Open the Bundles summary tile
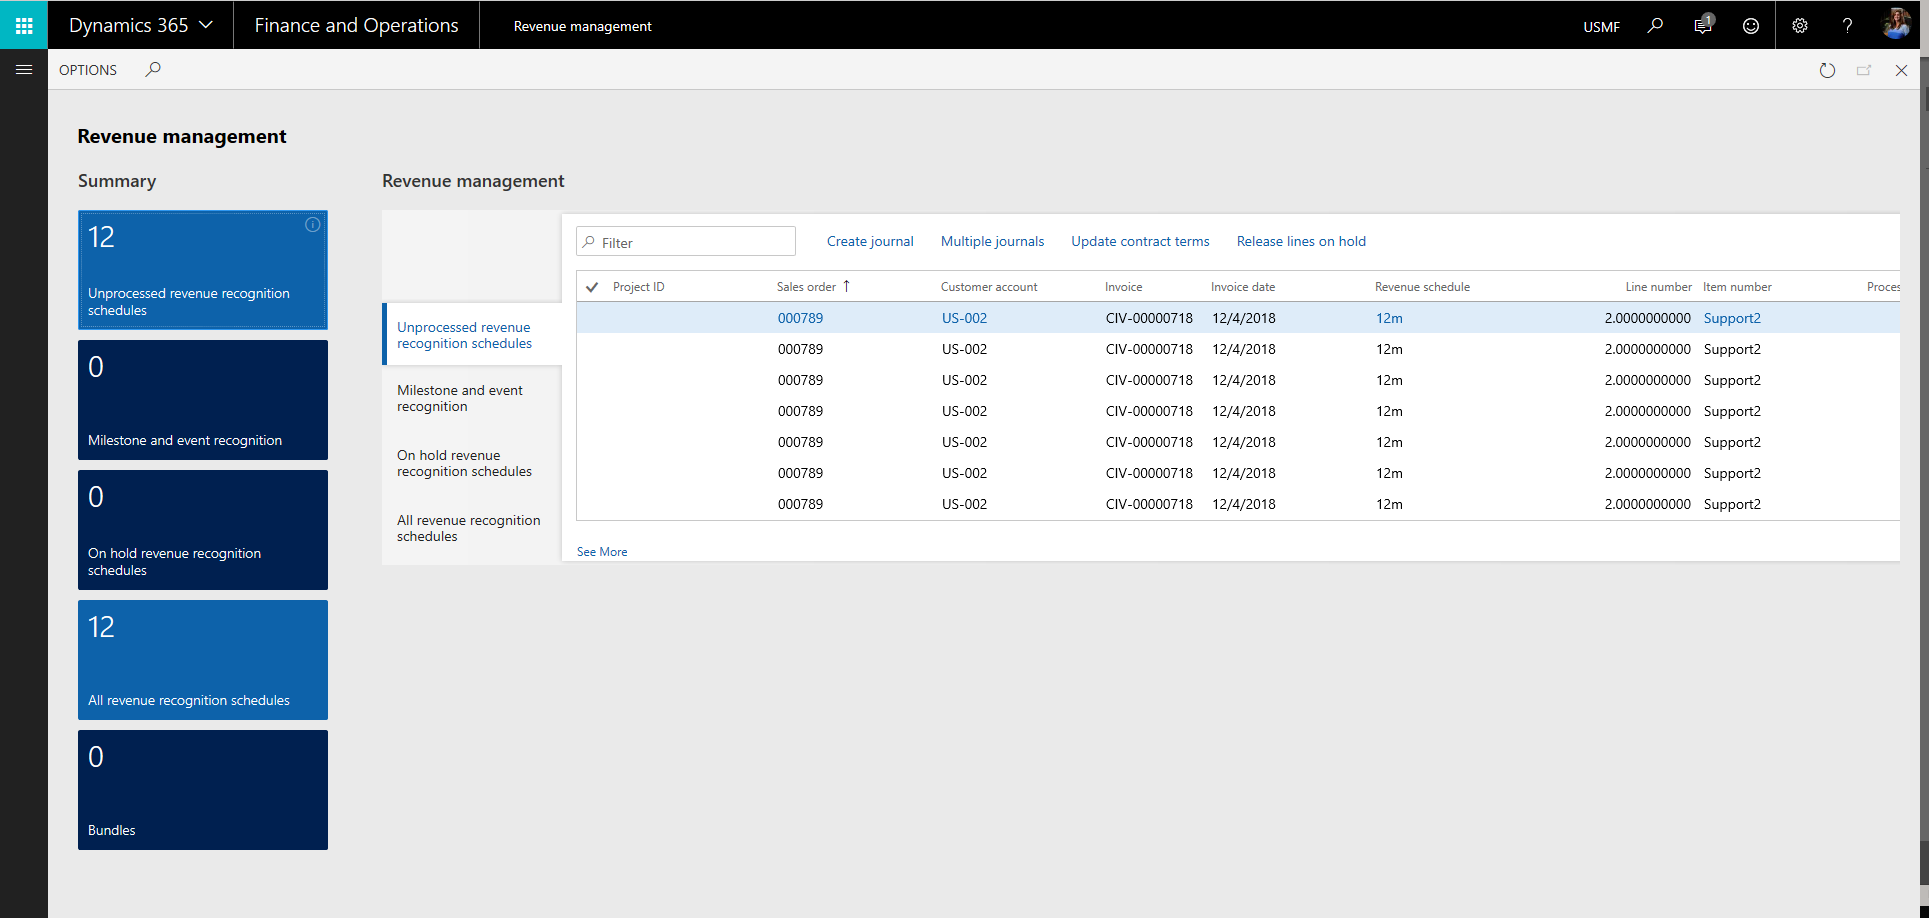1929x918 pixels. 203,790
